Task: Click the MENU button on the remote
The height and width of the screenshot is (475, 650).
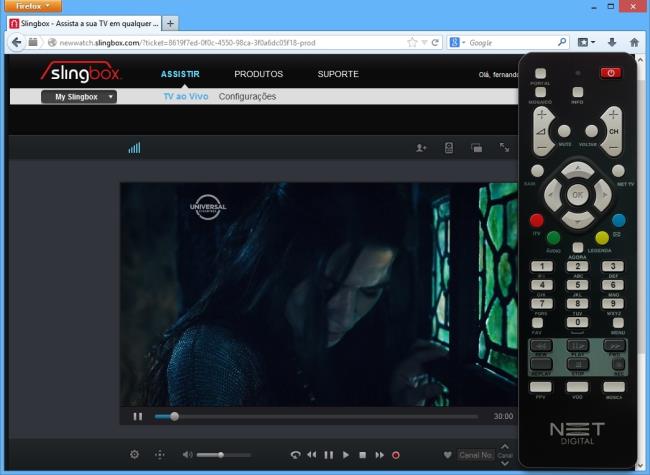Action: pyautogui.click(x=618, y=322)
